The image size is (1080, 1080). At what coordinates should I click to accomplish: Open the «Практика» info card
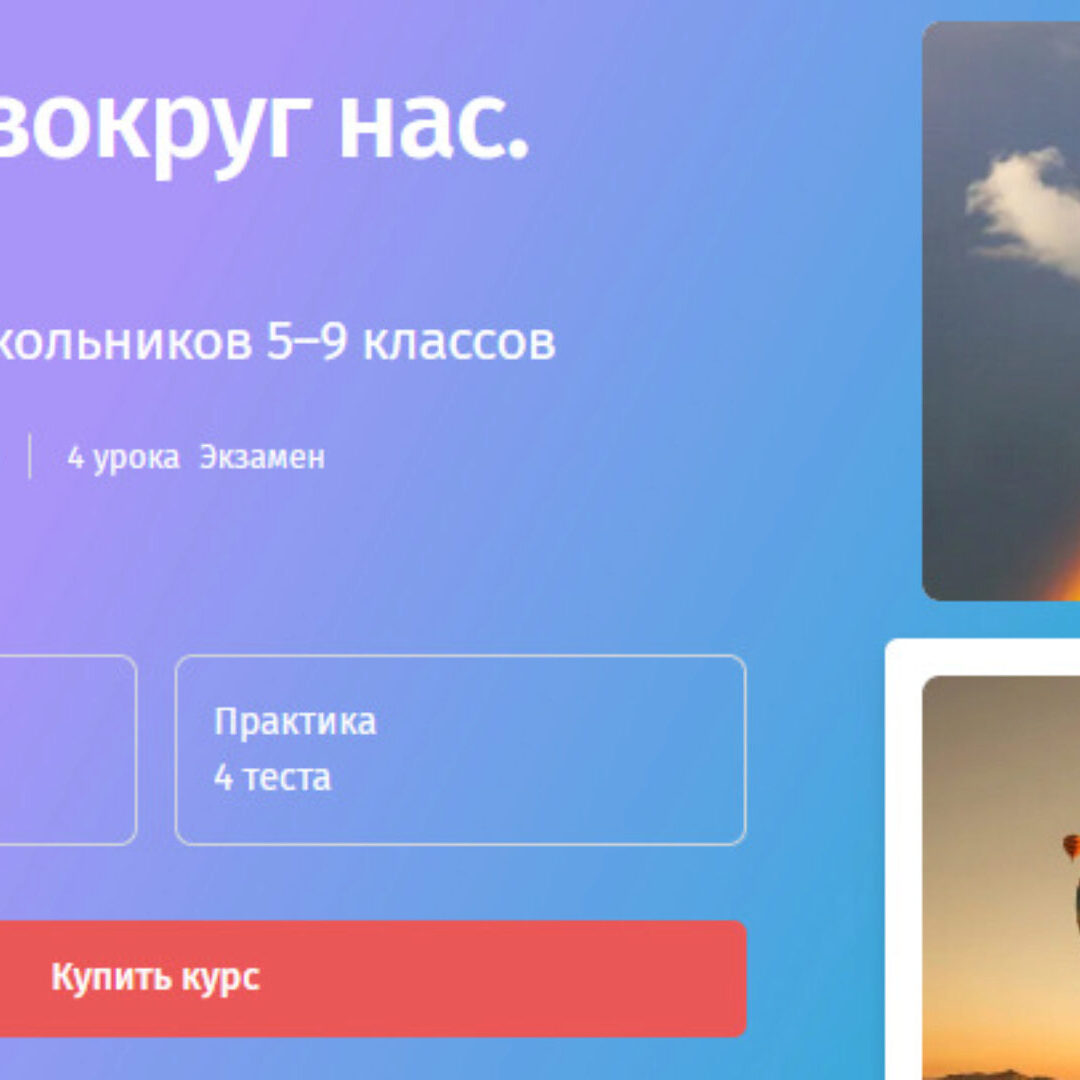[461, 750]
